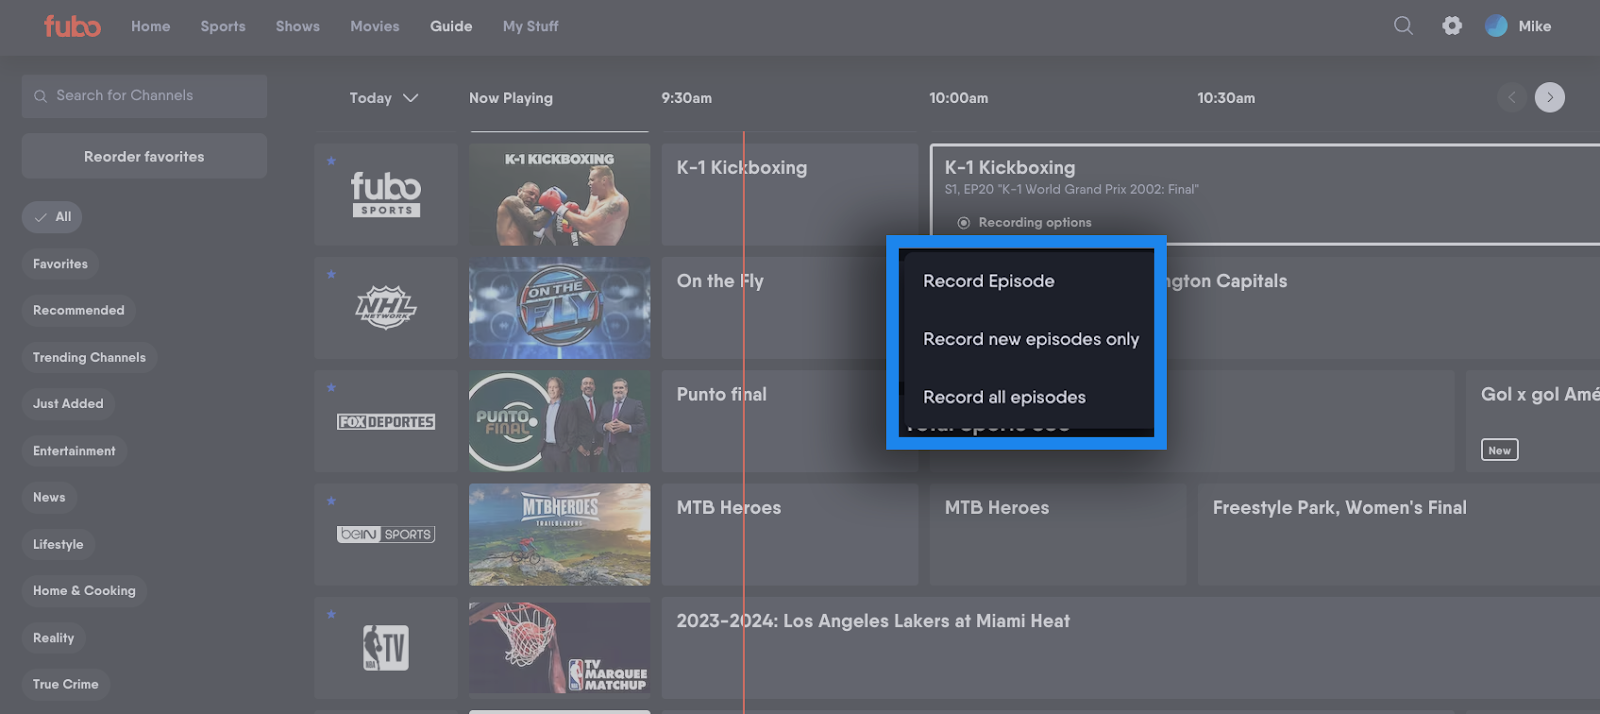1600x714 pixels.
Task: Select the 10:00am MTB Heroes program
Action: (x=1057, y=534)
